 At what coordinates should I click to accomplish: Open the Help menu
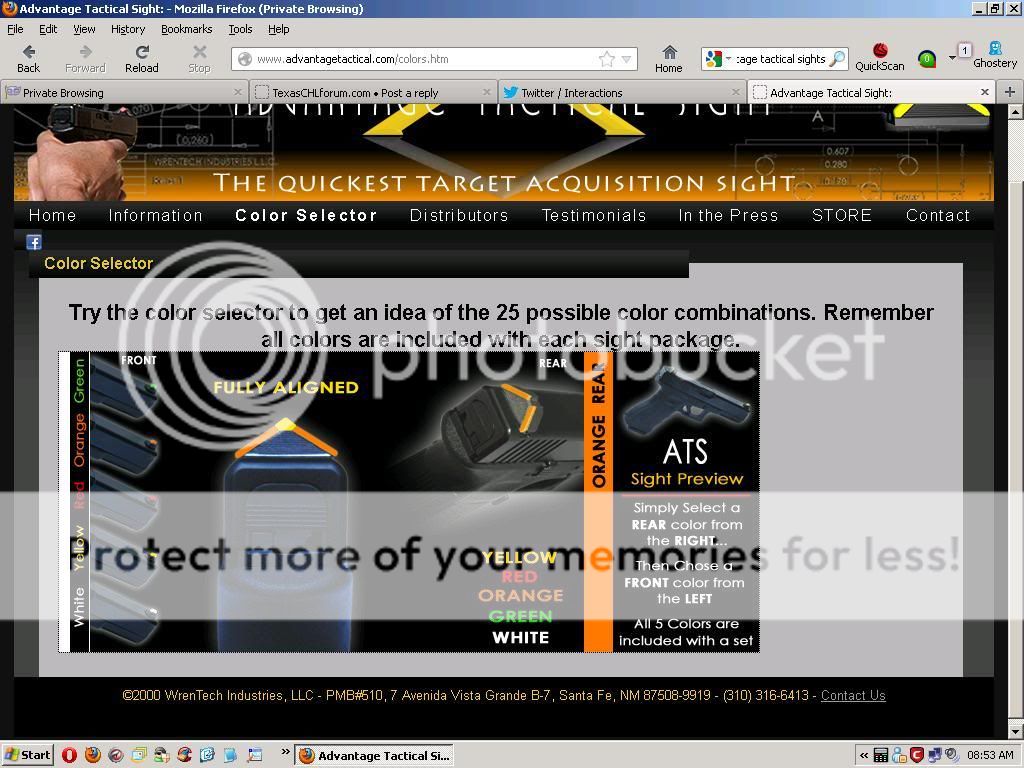(279, 29)
